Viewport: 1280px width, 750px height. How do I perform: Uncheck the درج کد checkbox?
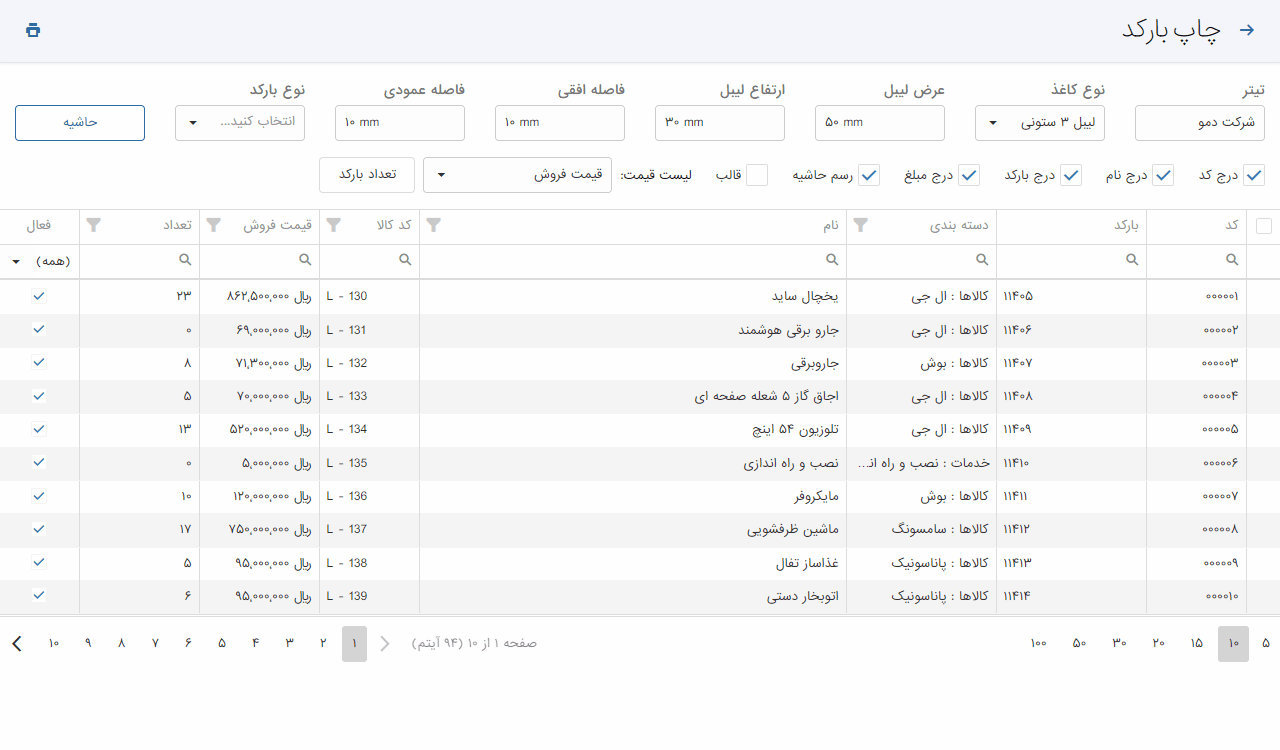click(1253, 175)
